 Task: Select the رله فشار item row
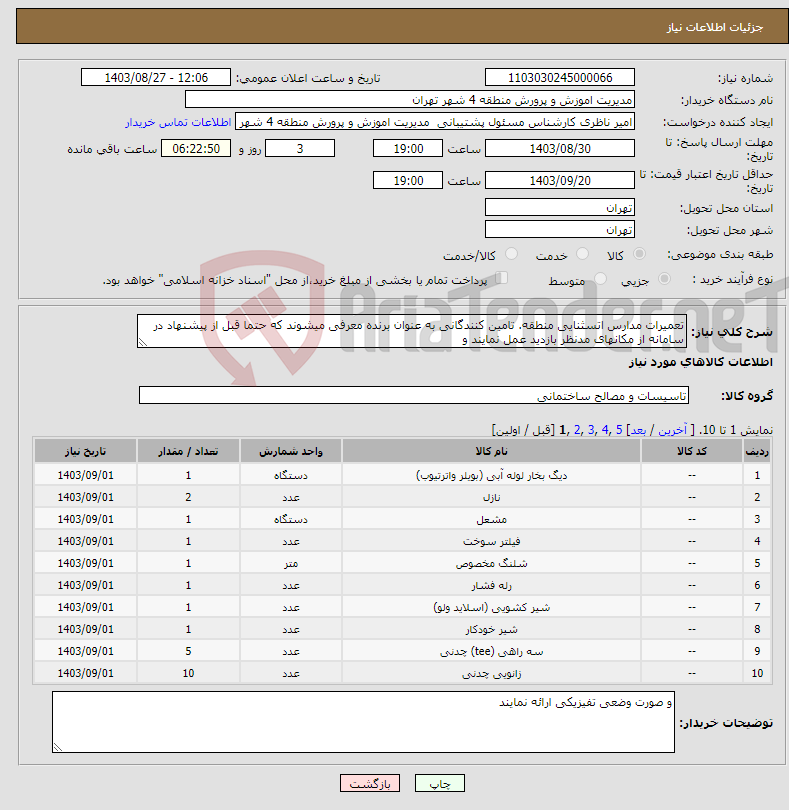[x=402, y=585]
